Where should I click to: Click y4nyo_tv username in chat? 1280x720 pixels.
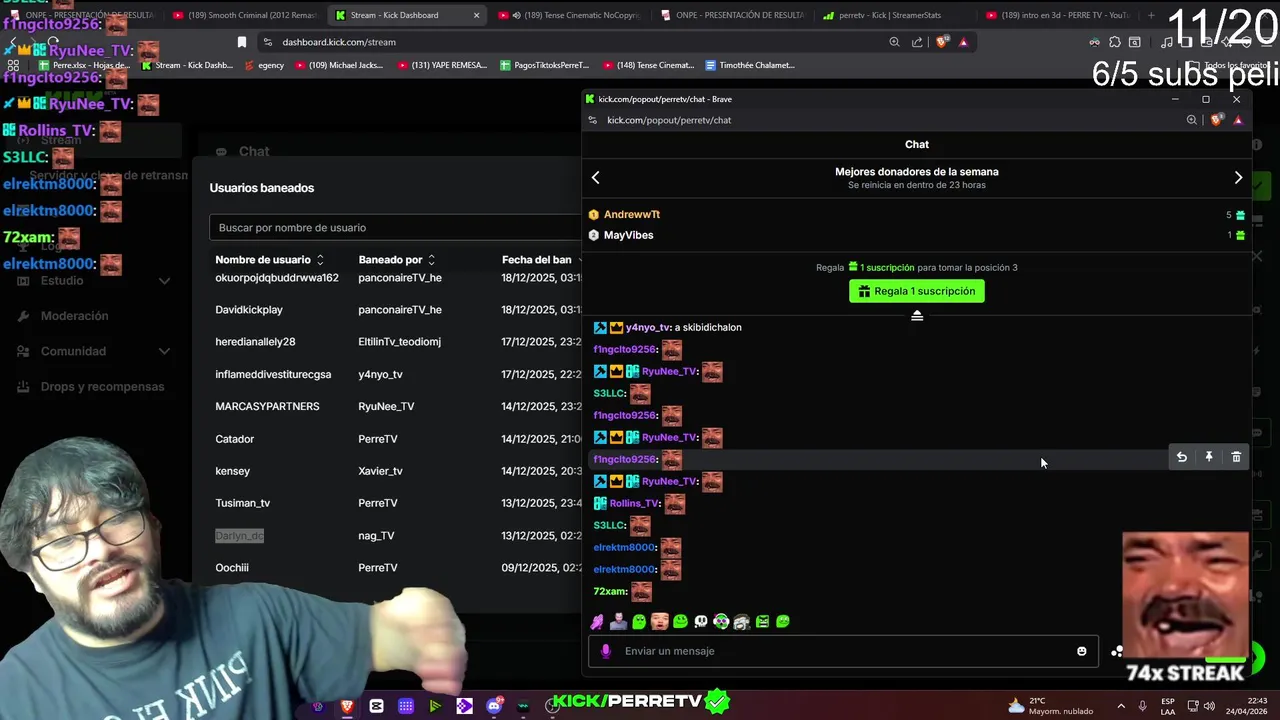(648, 328)
